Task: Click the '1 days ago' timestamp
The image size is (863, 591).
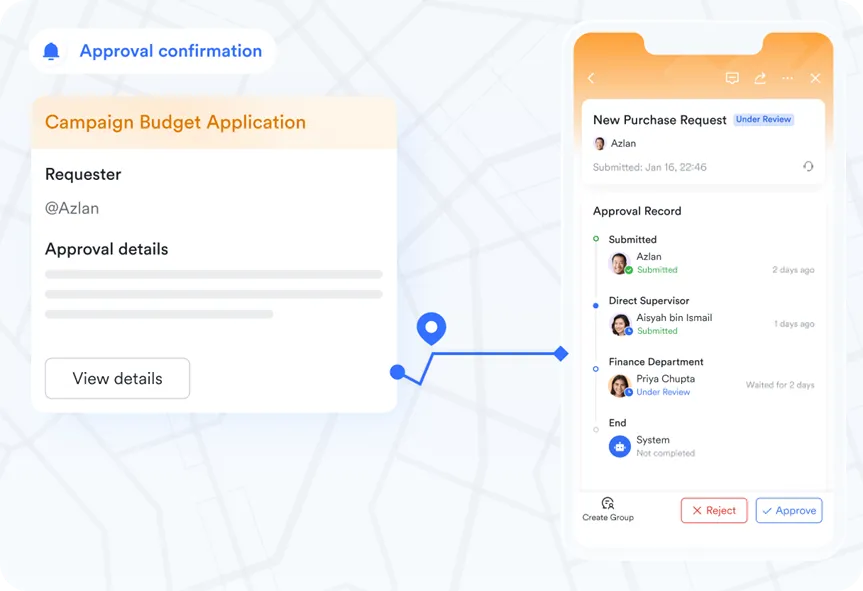Action: tap(794, 324)
